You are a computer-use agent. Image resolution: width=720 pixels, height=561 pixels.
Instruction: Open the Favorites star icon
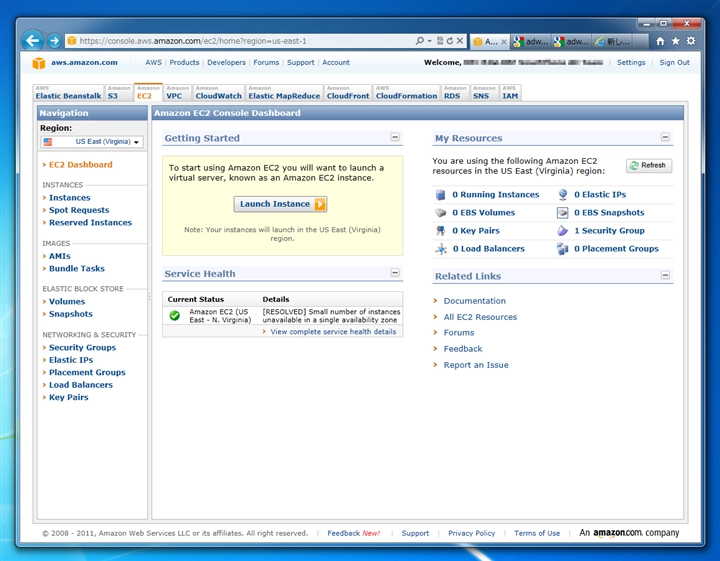coord(675,41)
